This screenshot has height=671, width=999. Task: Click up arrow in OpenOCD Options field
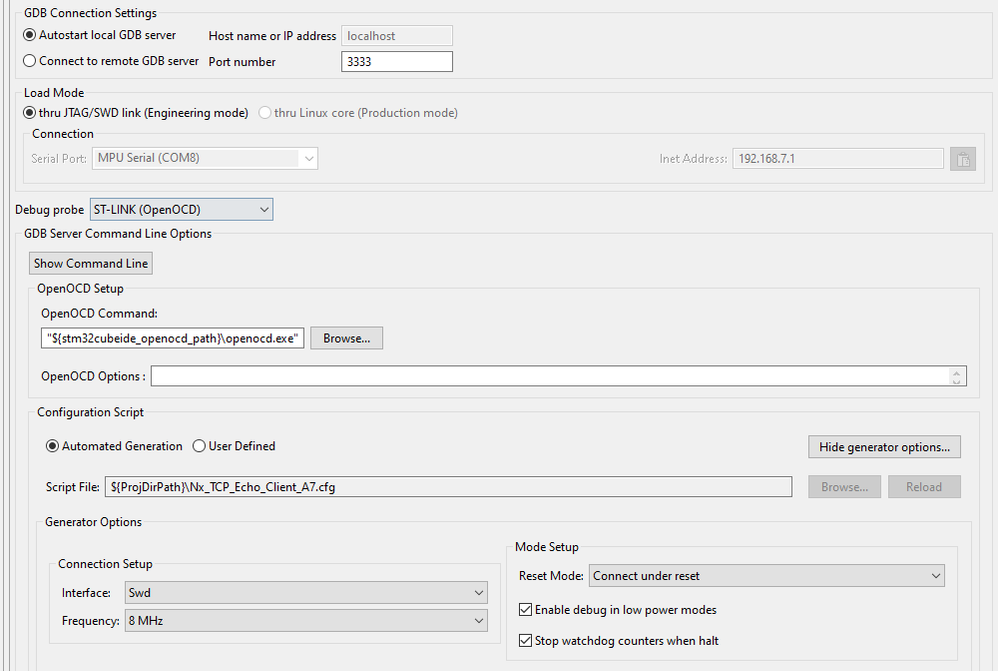point(959,371)
